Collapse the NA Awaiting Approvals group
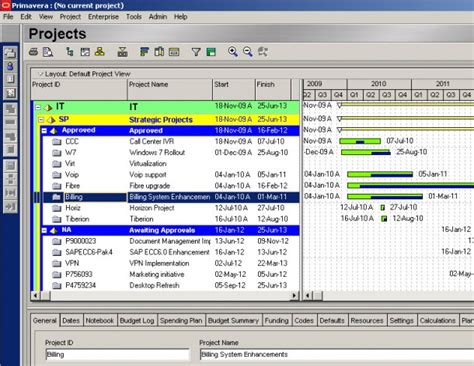The height and width of the screenshot is (366, 474). click(x=44, y=230)
